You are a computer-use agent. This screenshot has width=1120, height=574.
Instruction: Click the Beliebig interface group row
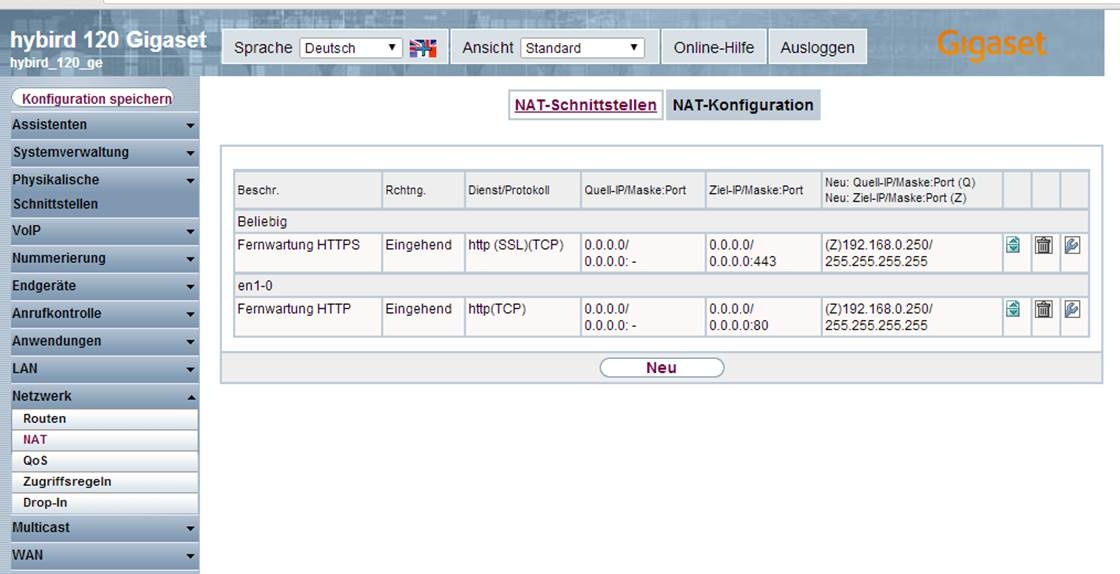[661, 222]
